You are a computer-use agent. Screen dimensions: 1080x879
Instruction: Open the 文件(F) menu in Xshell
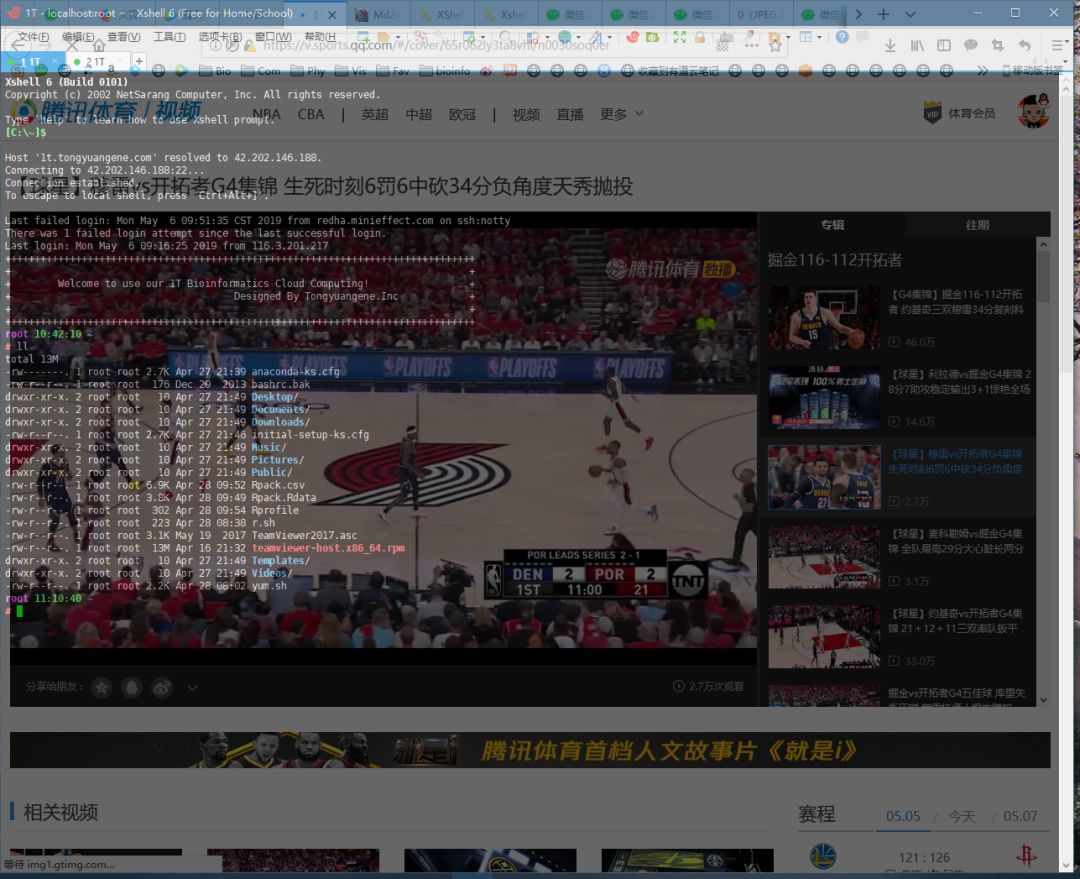[32, 37]
